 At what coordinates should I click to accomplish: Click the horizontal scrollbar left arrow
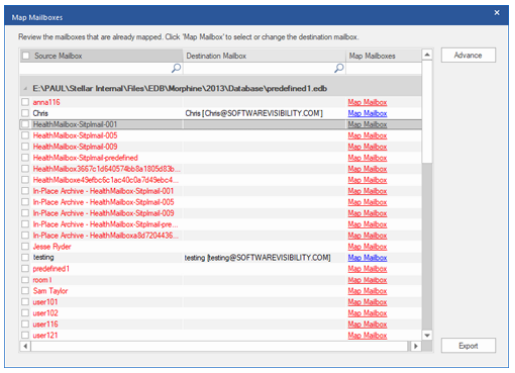pyautogui.click(x=25, y=346)
